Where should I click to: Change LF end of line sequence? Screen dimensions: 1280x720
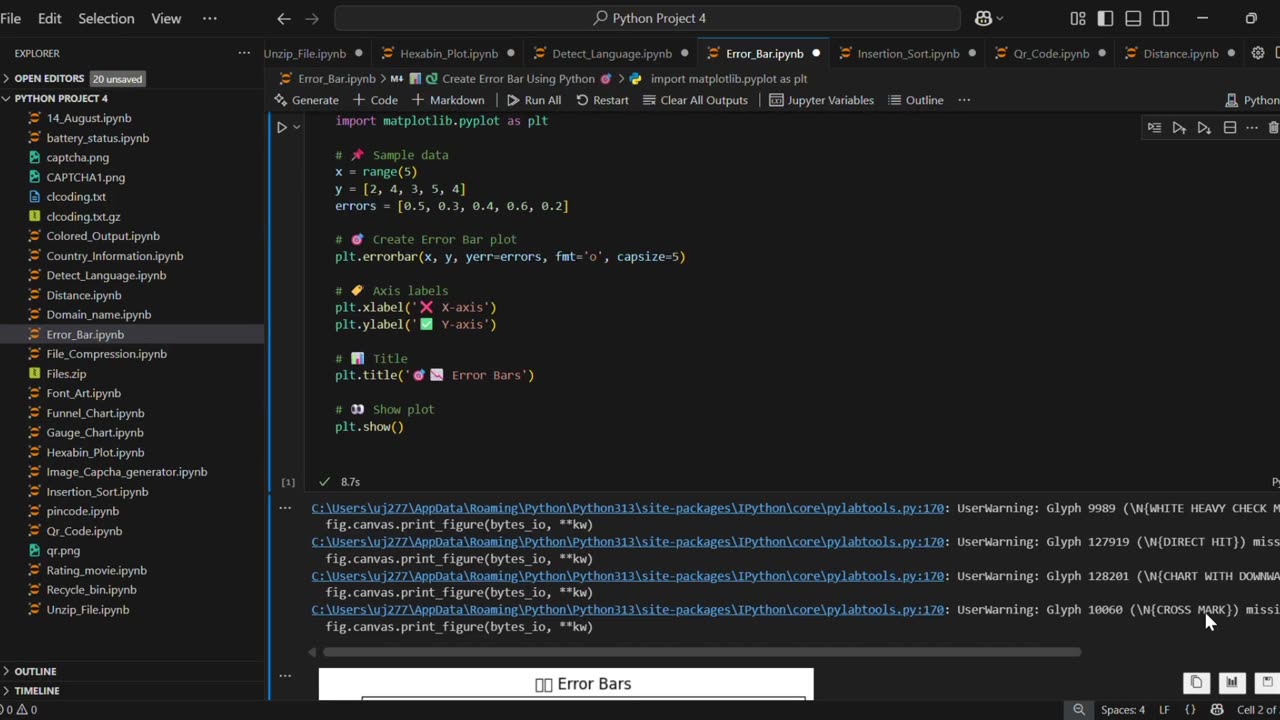[1164, 710]
